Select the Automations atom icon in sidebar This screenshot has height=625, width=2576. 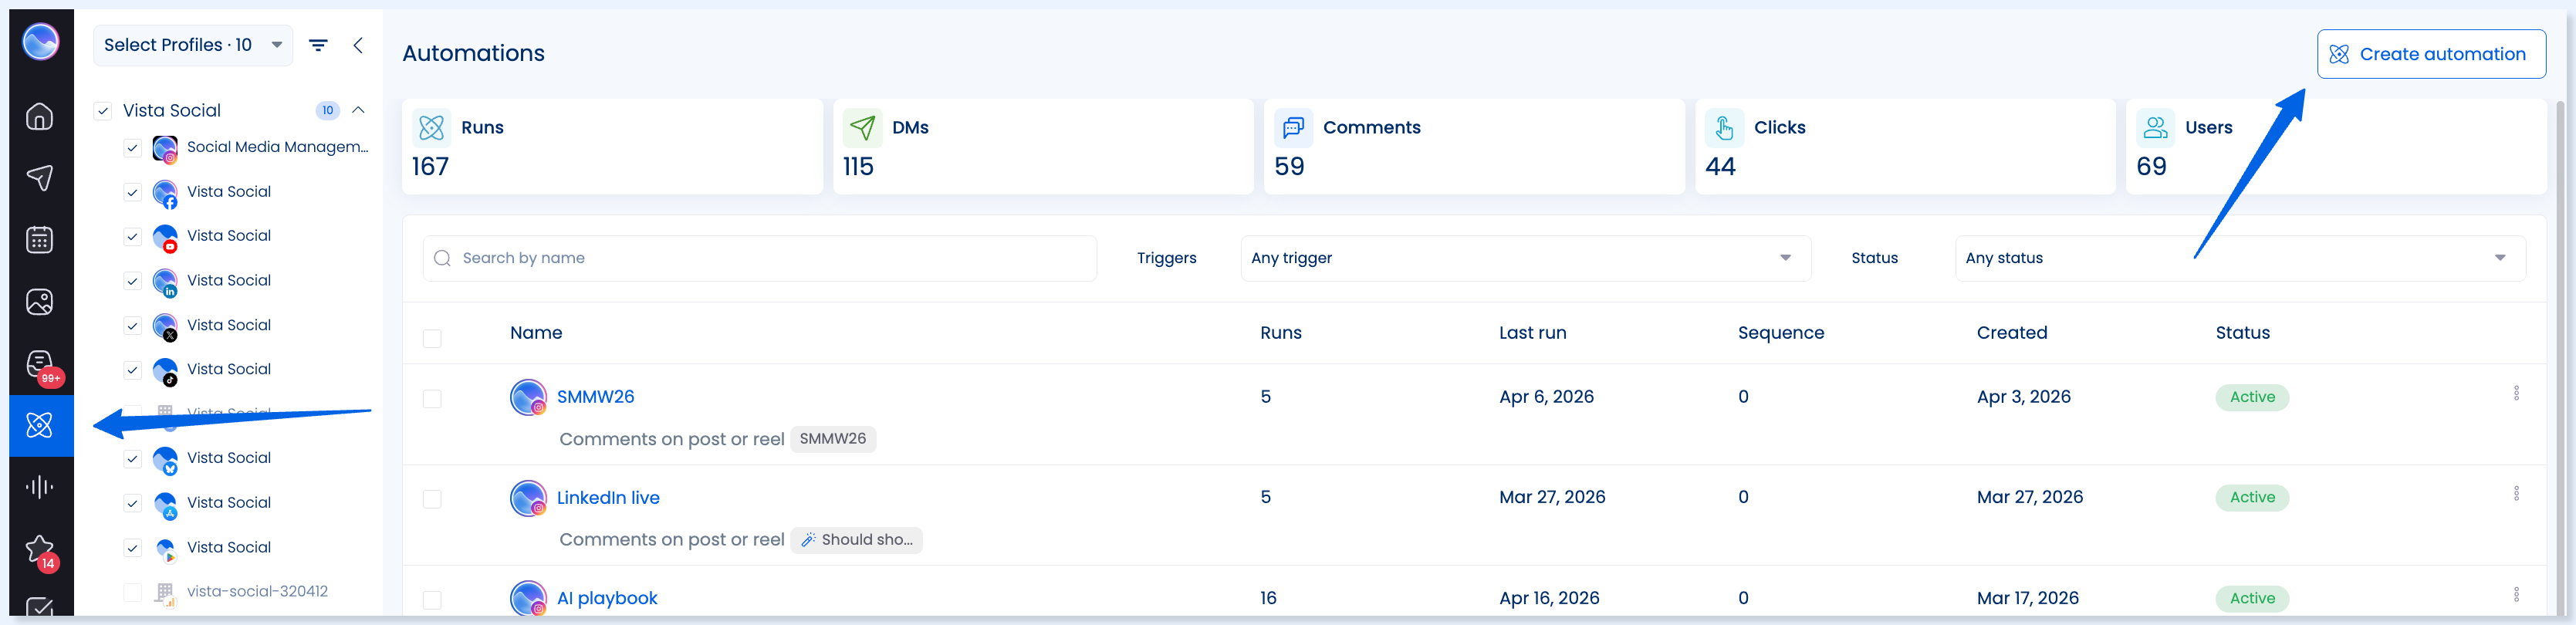click(x=40, y=425)
